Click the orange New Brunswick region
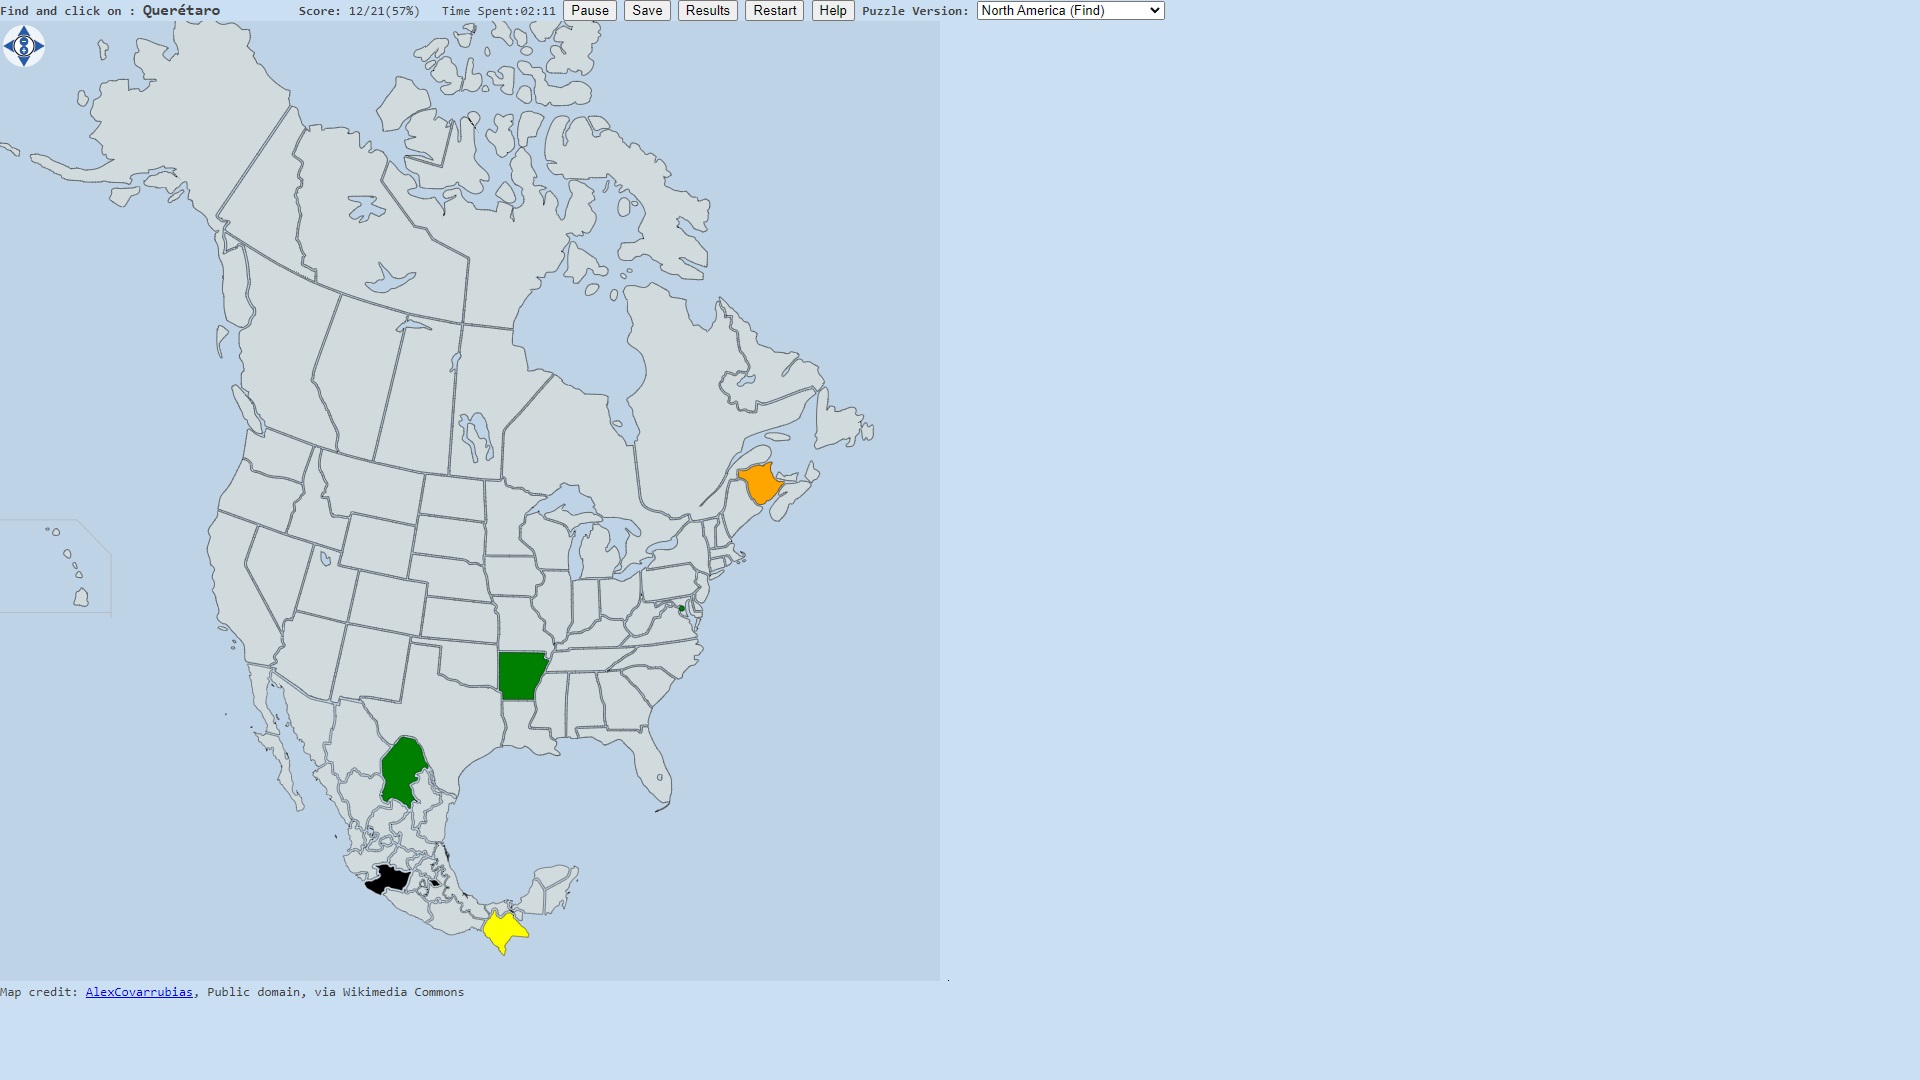Screen dimensions: 1920x1080 (760, 485)
